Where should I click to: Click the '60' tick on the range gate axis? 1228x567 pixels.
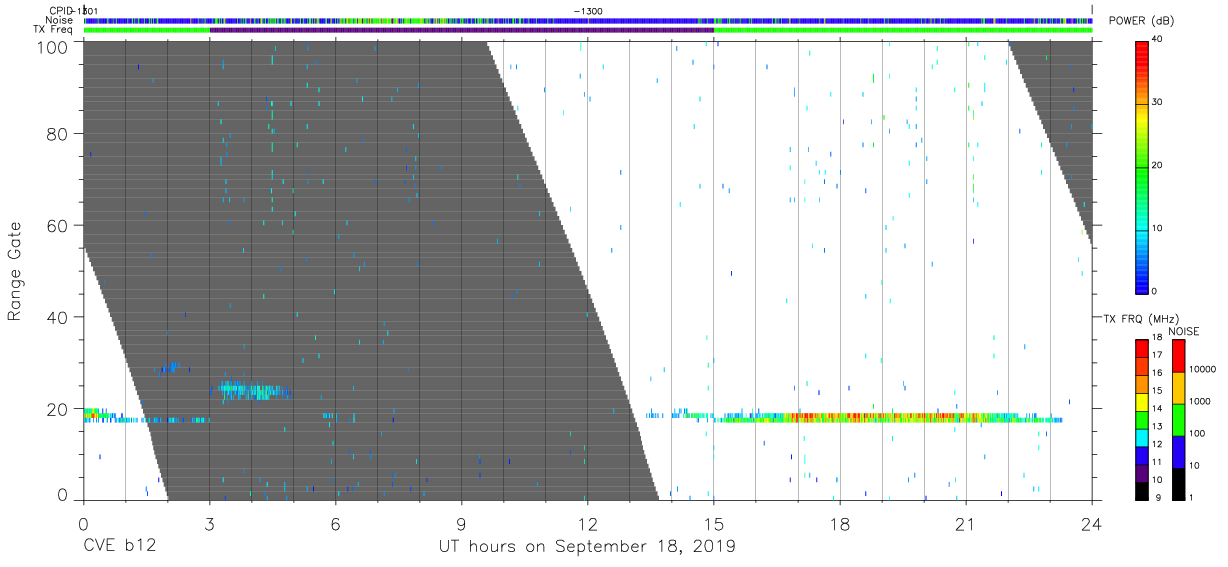(57, 226)
